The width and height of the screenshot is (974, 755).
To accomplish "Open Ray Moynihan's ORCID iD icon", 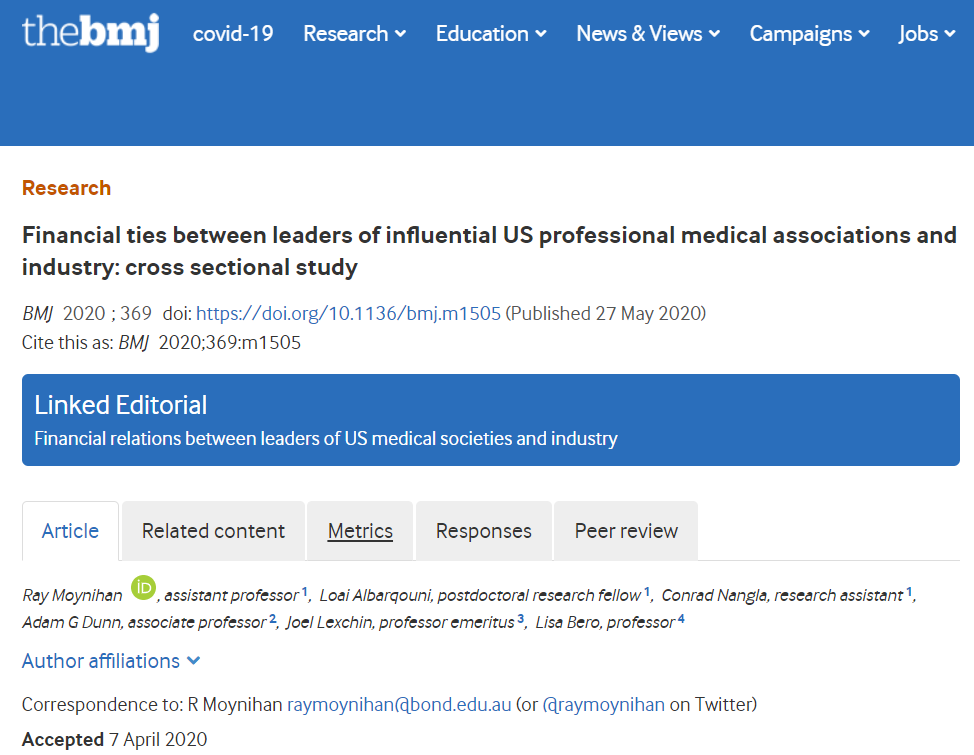I will click(x=143, y=588).
